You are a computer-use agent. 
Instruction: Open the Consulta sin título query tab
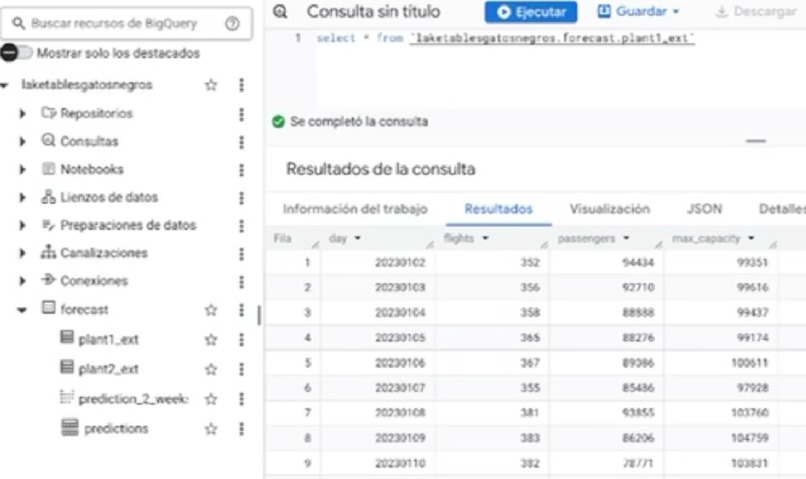(x=373, y=11)
